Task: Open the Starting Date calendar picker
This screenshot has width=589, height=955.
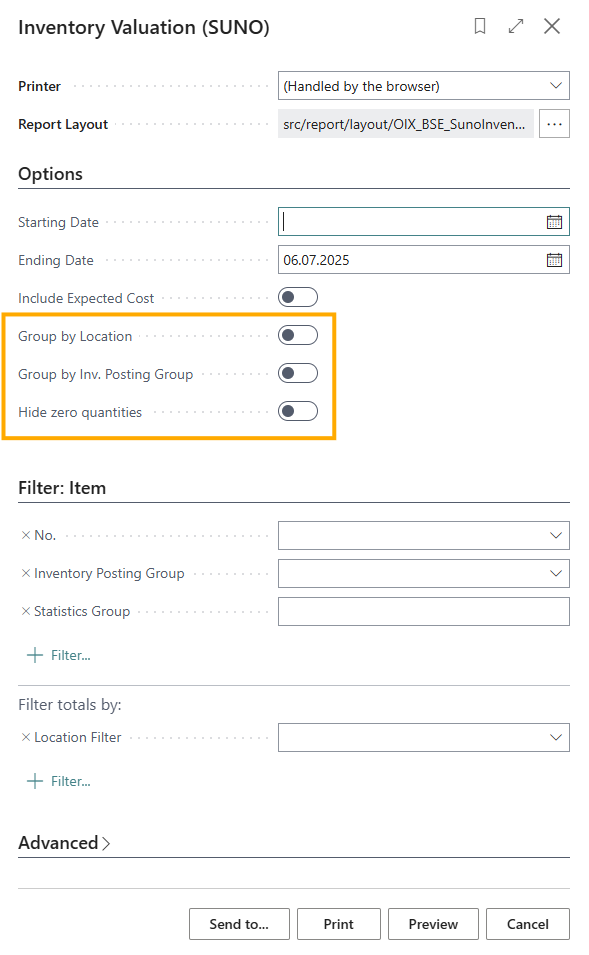Action: (x=554, y=222)
